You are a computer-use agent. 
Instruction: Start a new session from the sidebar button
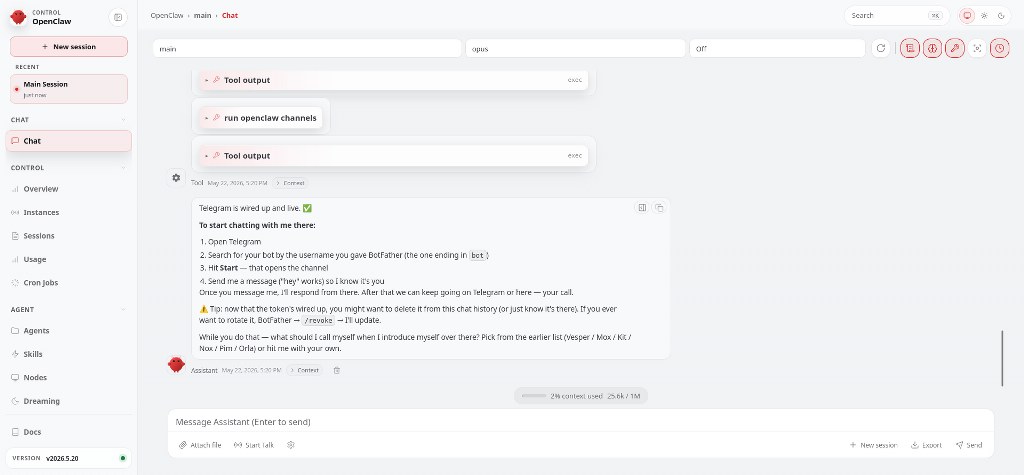click(69, 46)
